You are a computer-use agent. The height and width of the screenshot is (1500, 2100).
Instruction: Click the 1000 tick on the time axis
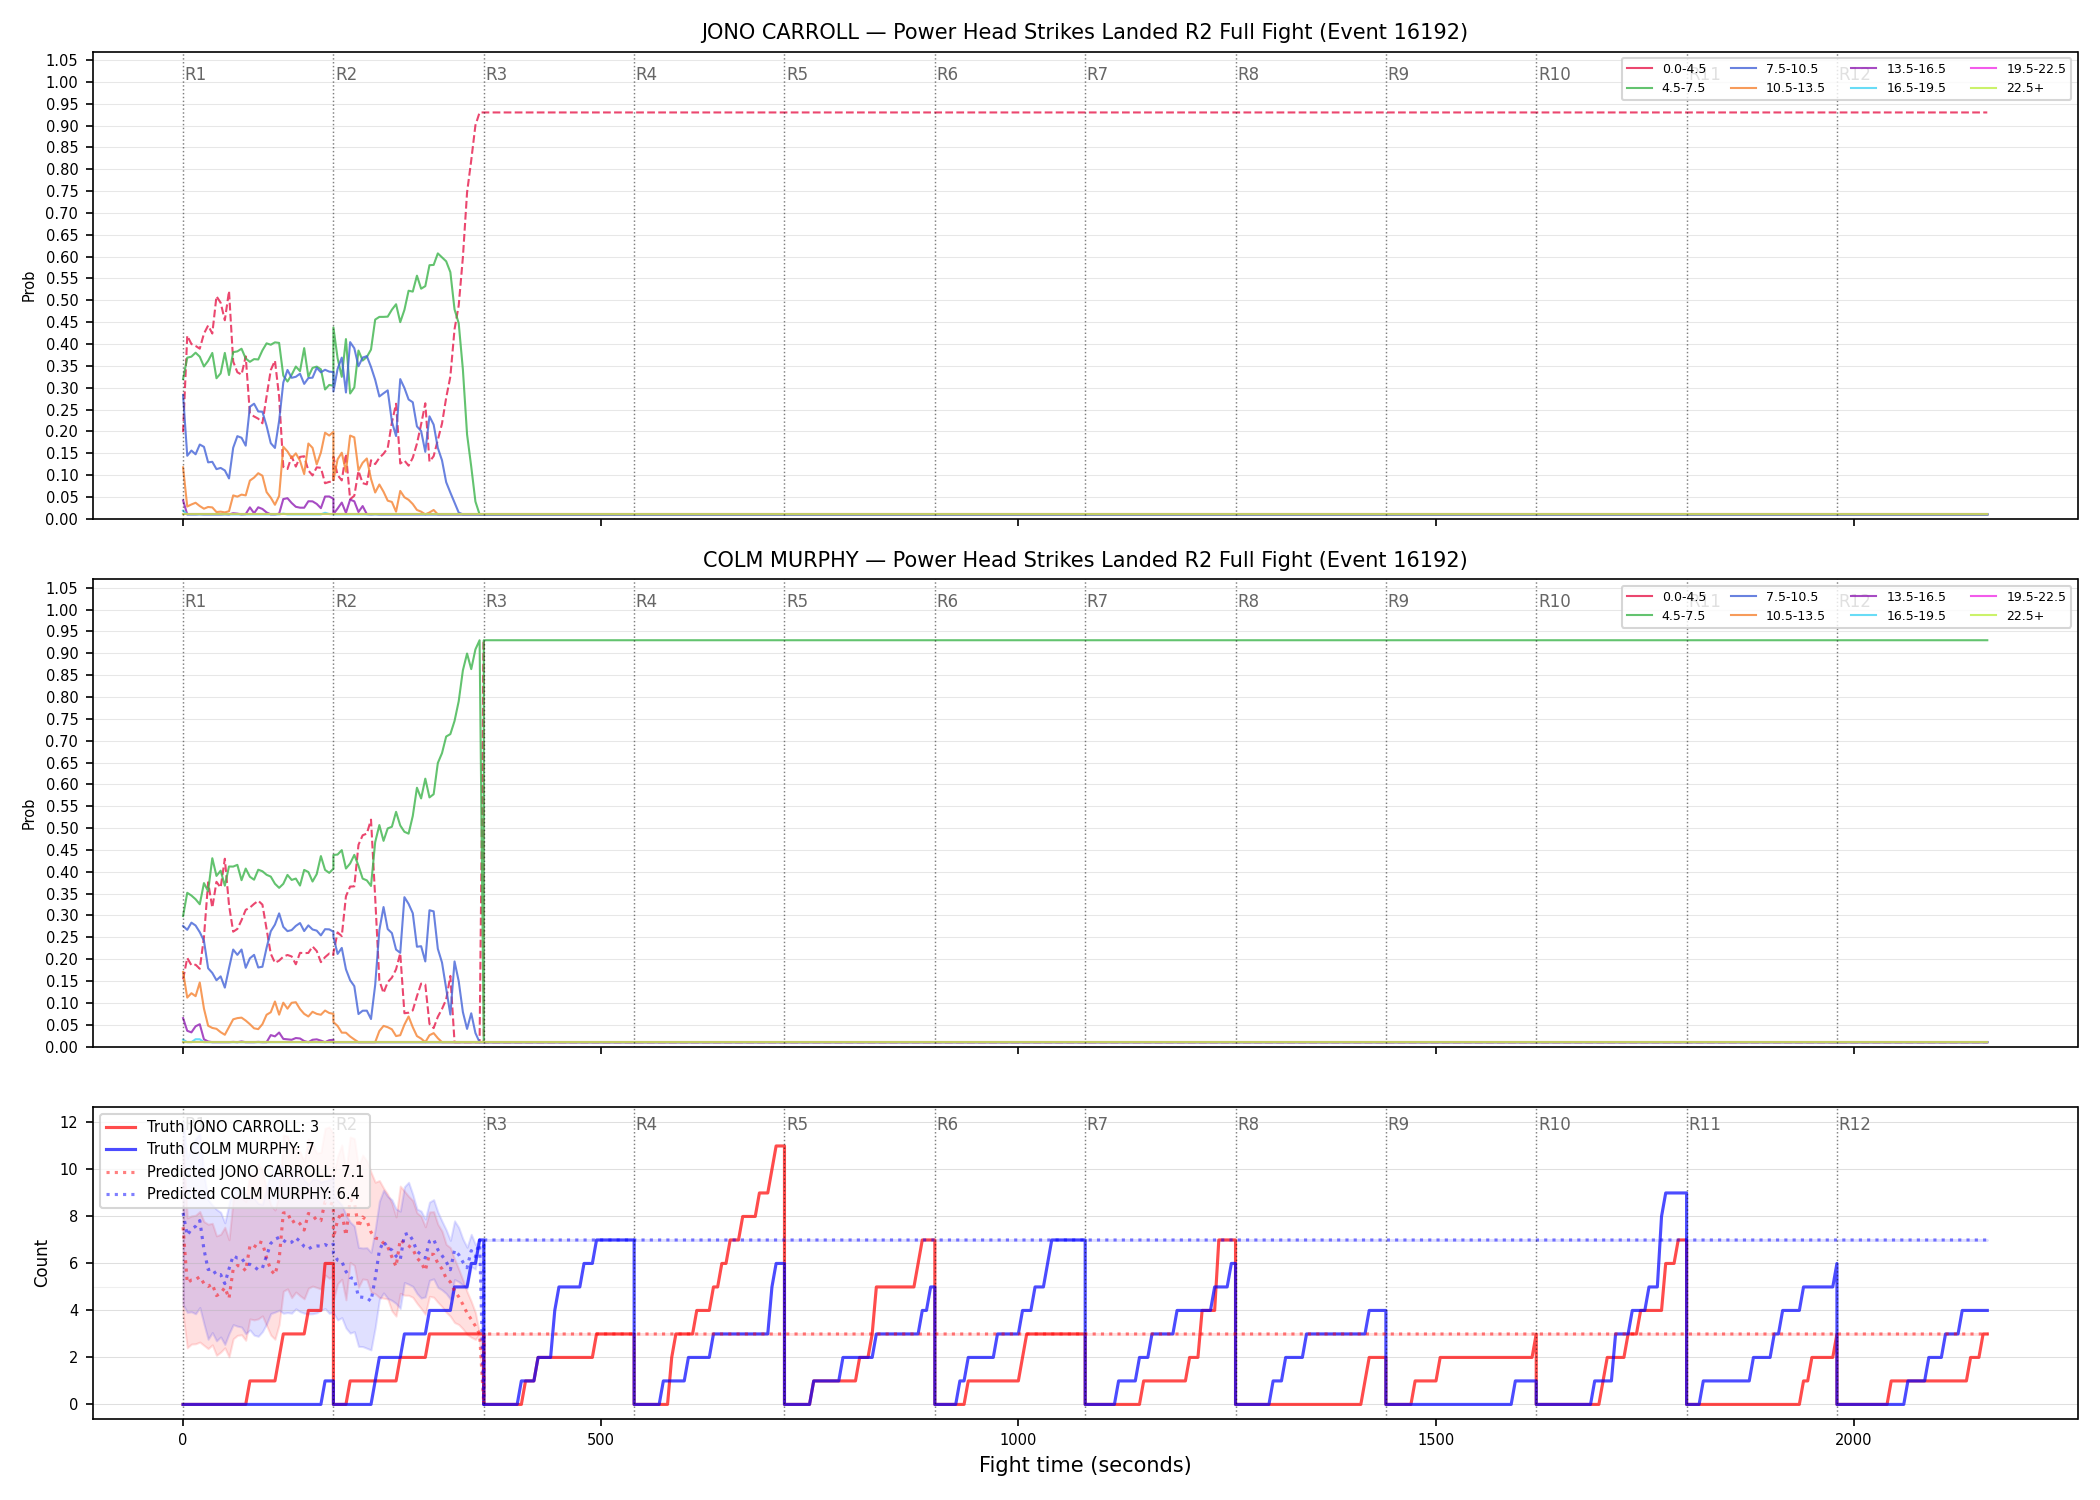1018,1440
